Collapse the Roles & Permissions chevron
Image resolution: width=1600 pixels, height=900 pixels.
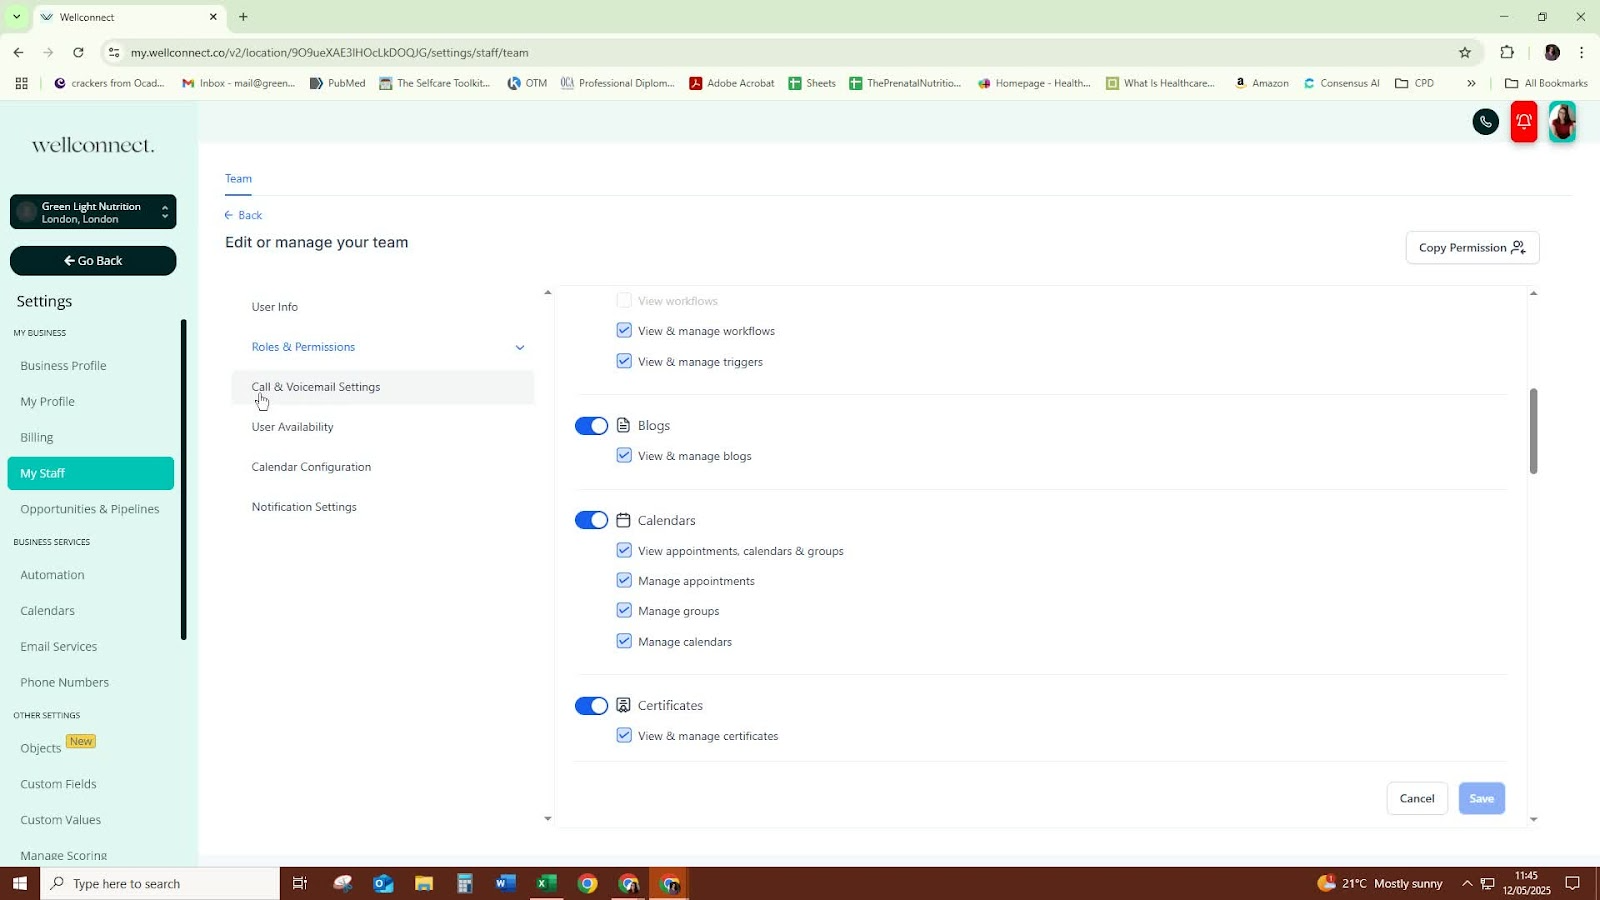click(x=520, y=348)
